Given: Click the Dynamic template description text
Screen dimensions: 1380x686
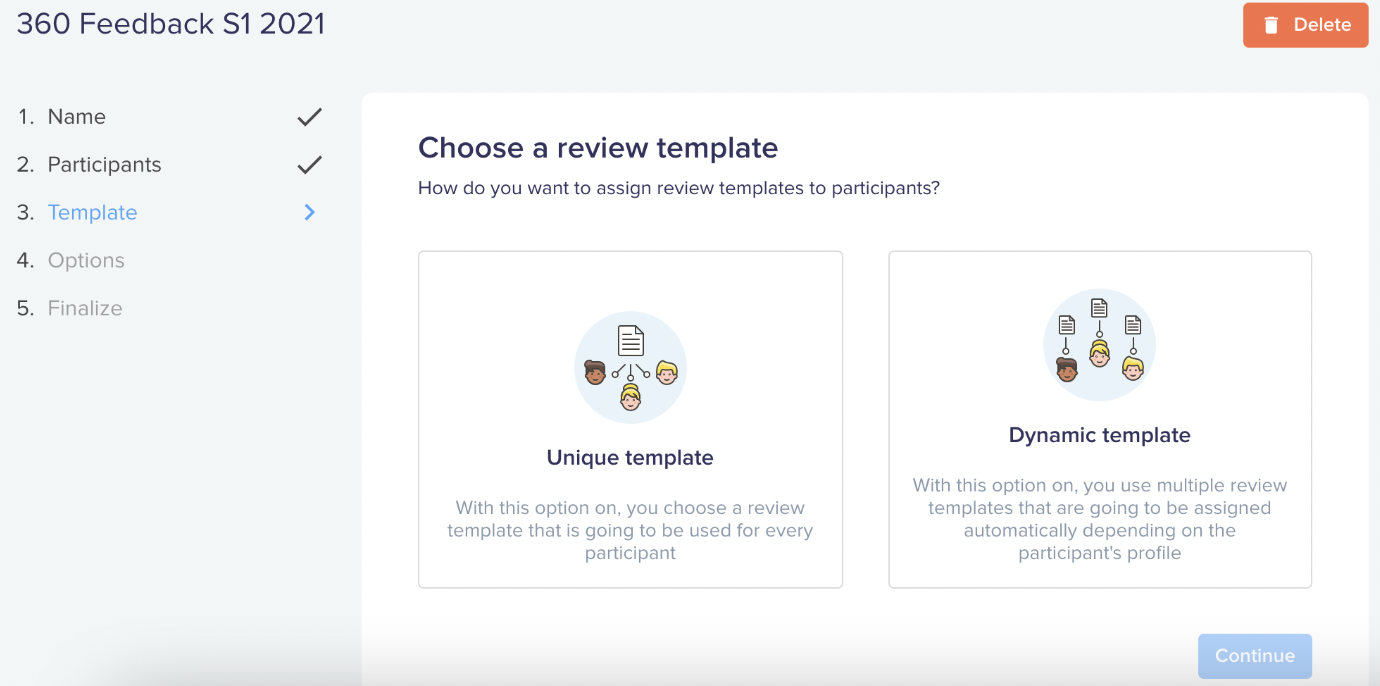Looking at the screenshot, I should tap(1100, 519).
